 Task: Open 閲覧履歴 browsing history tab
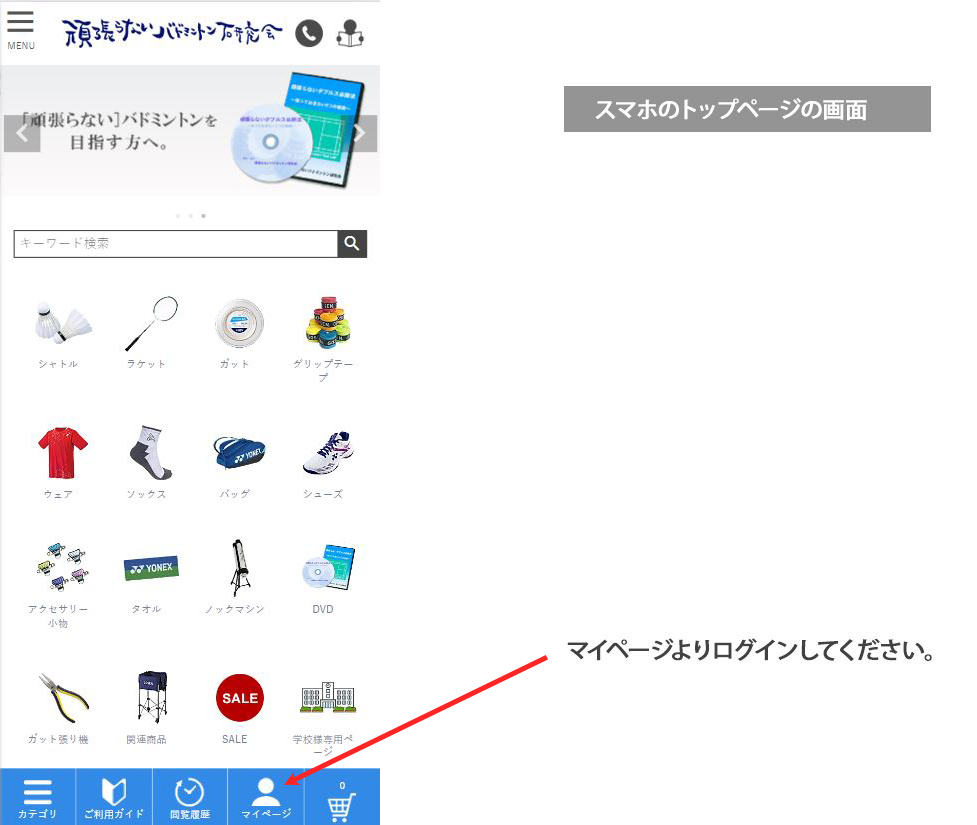(189, 797)
